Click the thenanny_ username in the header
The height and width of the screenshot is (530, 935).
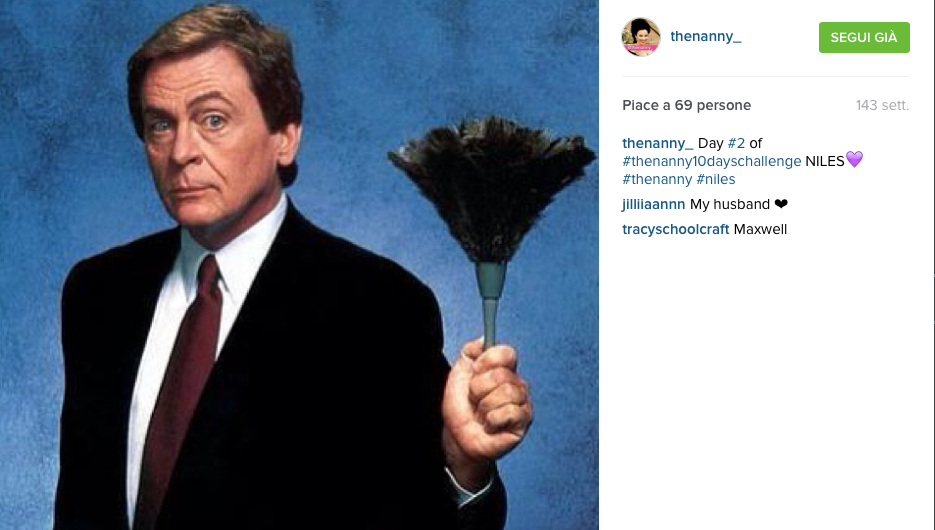705,36
